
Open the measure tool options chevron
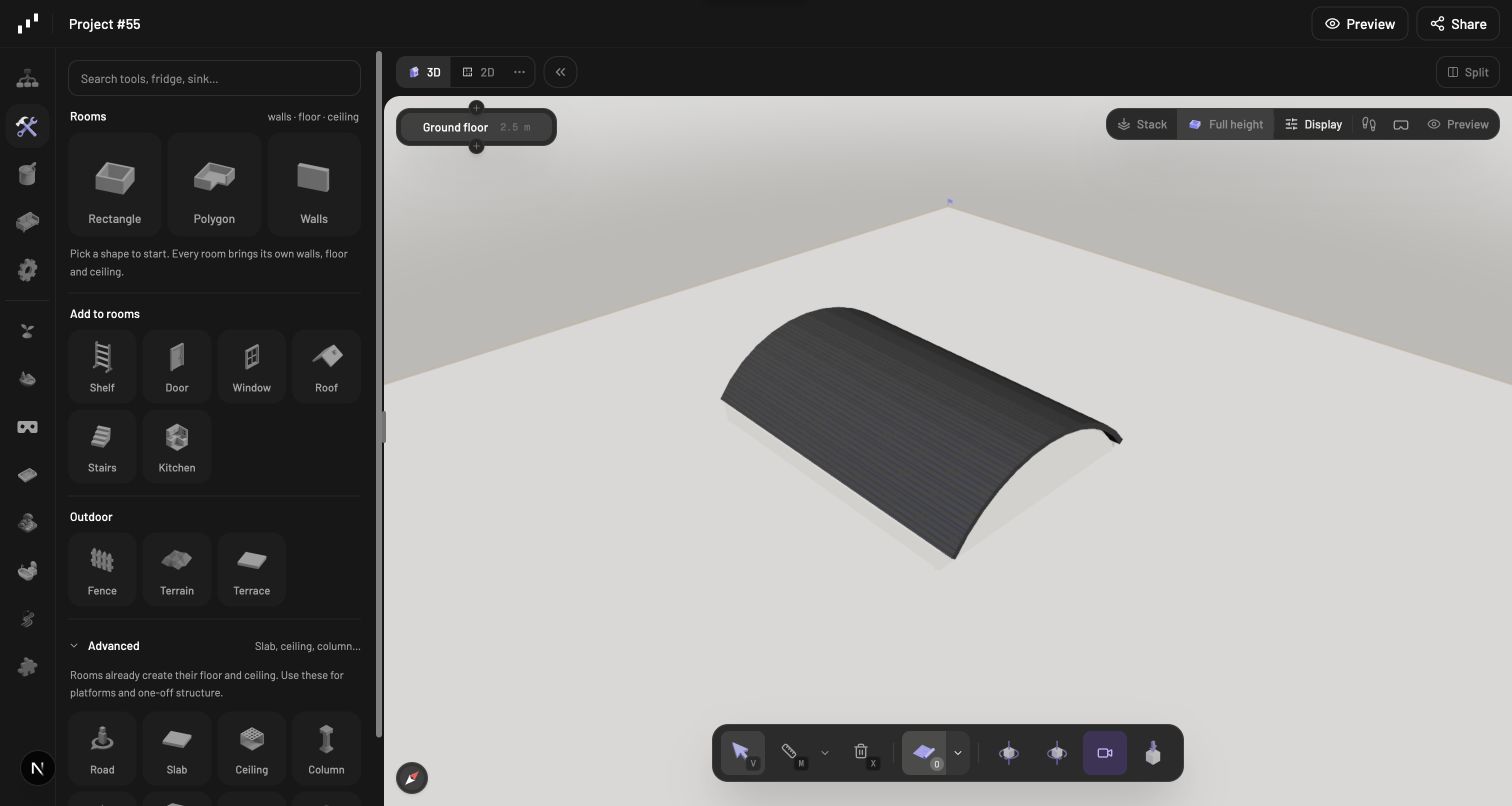pyautogui.click(x=825, y=753)
